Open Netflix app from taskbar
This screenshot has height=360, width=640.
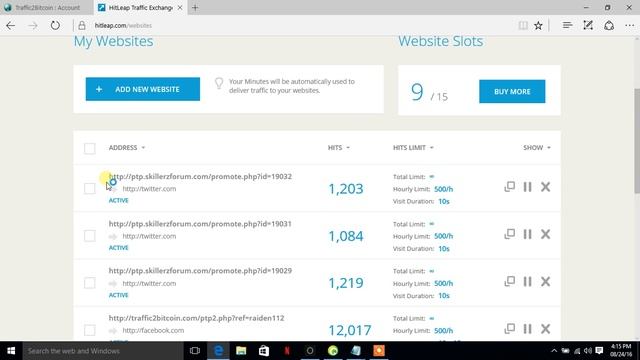pos(287,351)
